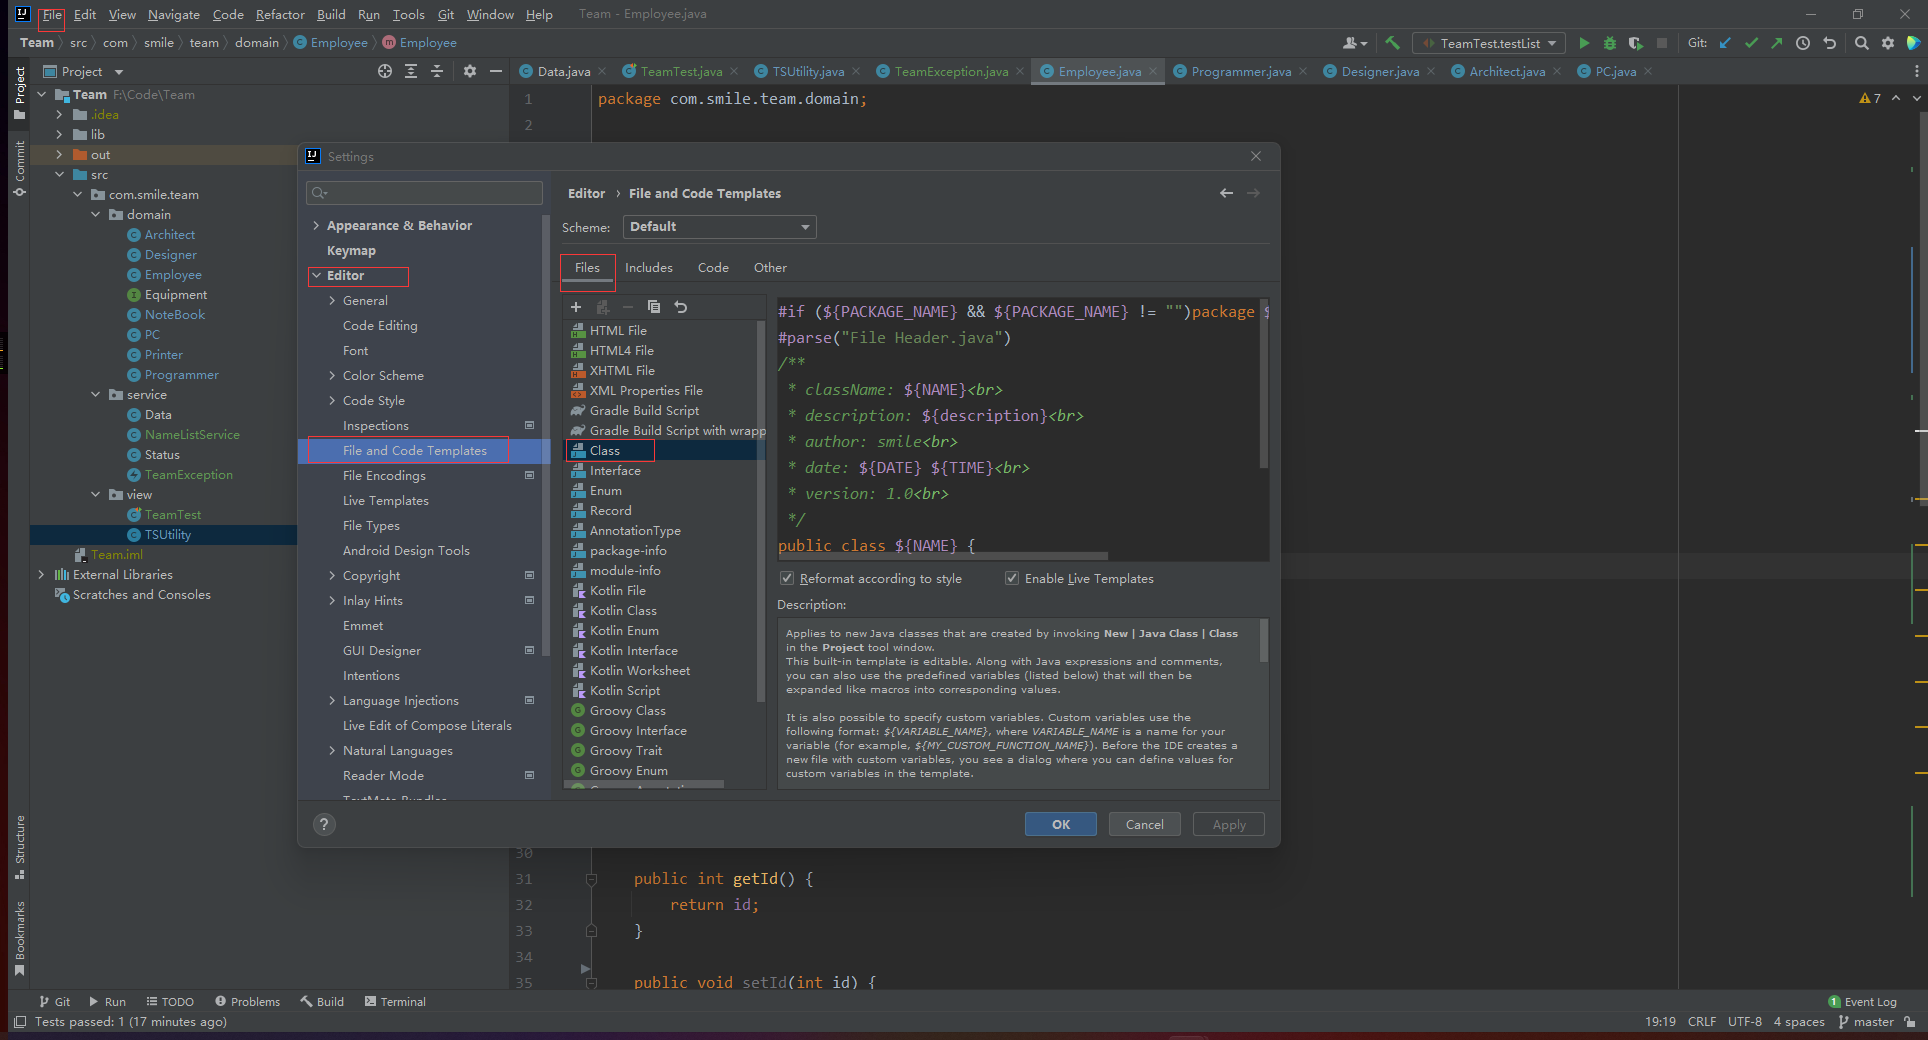Close the TeamException.java editor tab
Viewport: 1928px width, 1040px height.
point(1020,71)
